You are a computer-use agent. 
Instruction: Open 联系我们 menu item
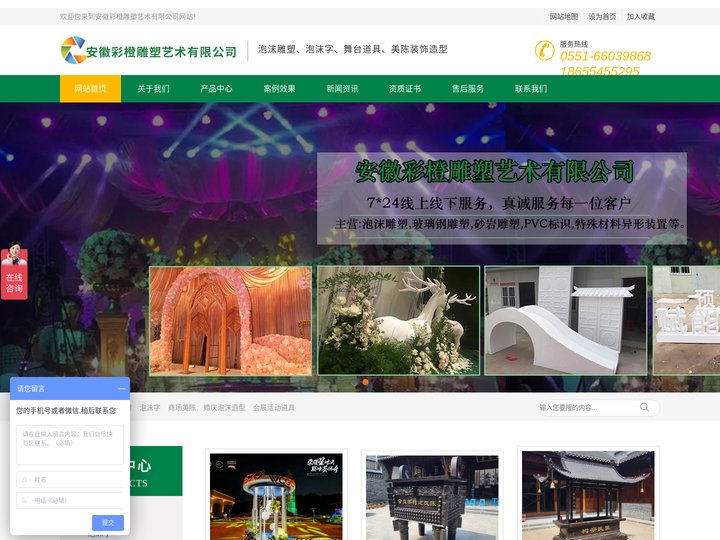pos(531,89)
